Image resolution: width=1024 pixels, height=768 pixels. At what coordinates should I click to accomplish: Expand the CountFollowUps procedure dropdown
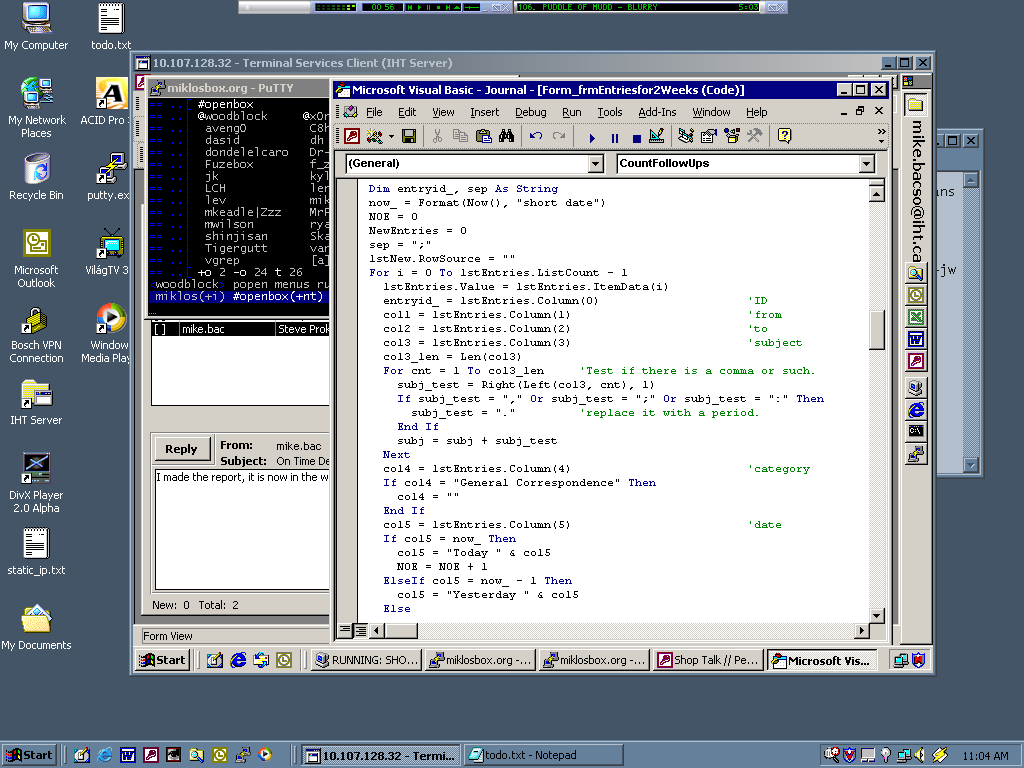(866, 163)
